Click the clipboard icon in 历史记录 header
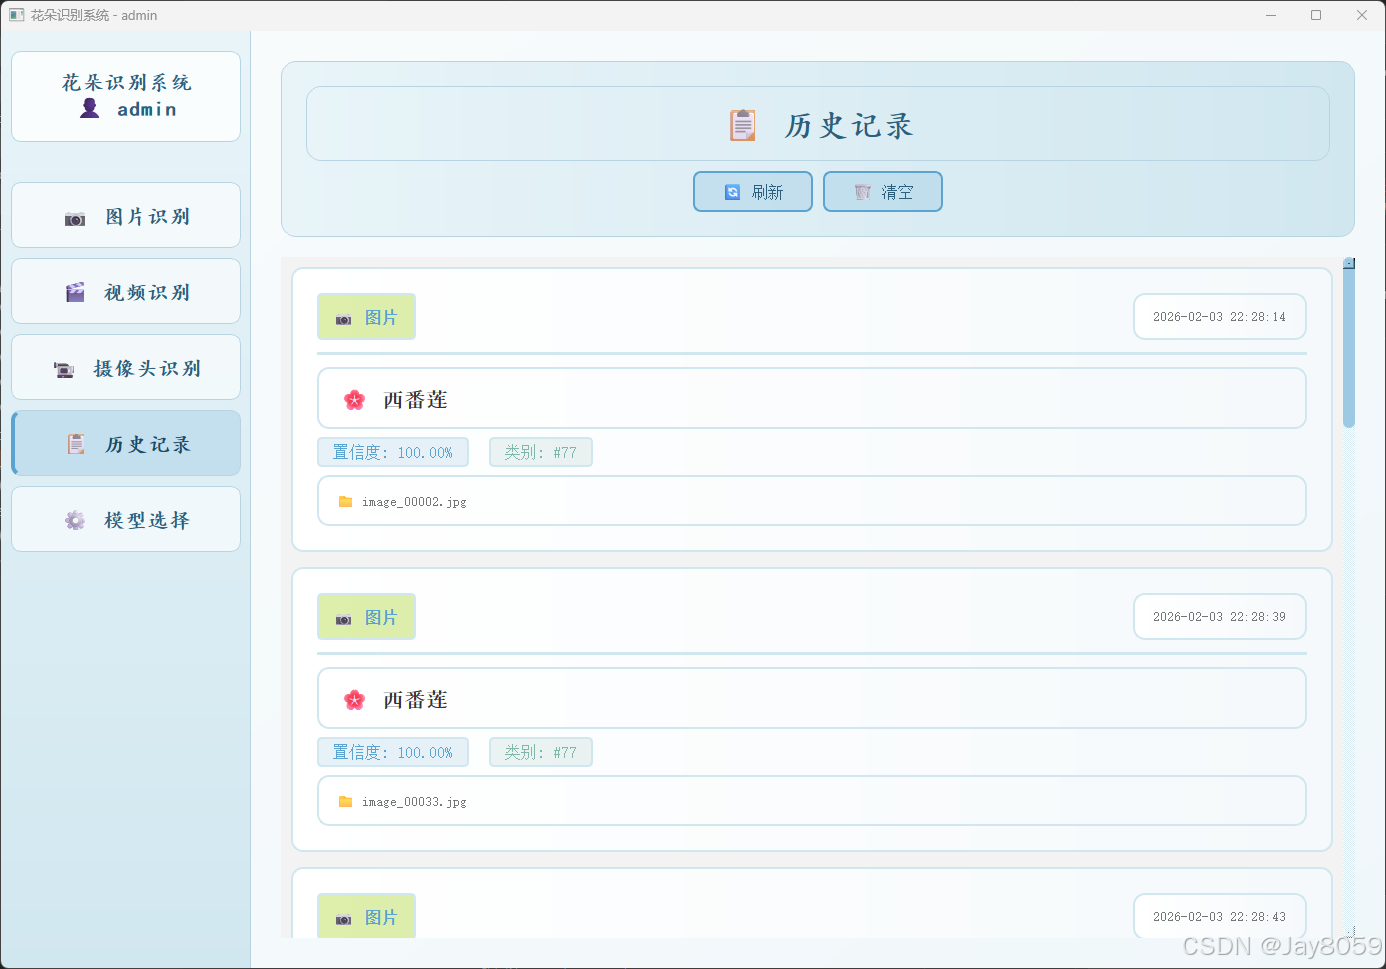 (743, 125)
